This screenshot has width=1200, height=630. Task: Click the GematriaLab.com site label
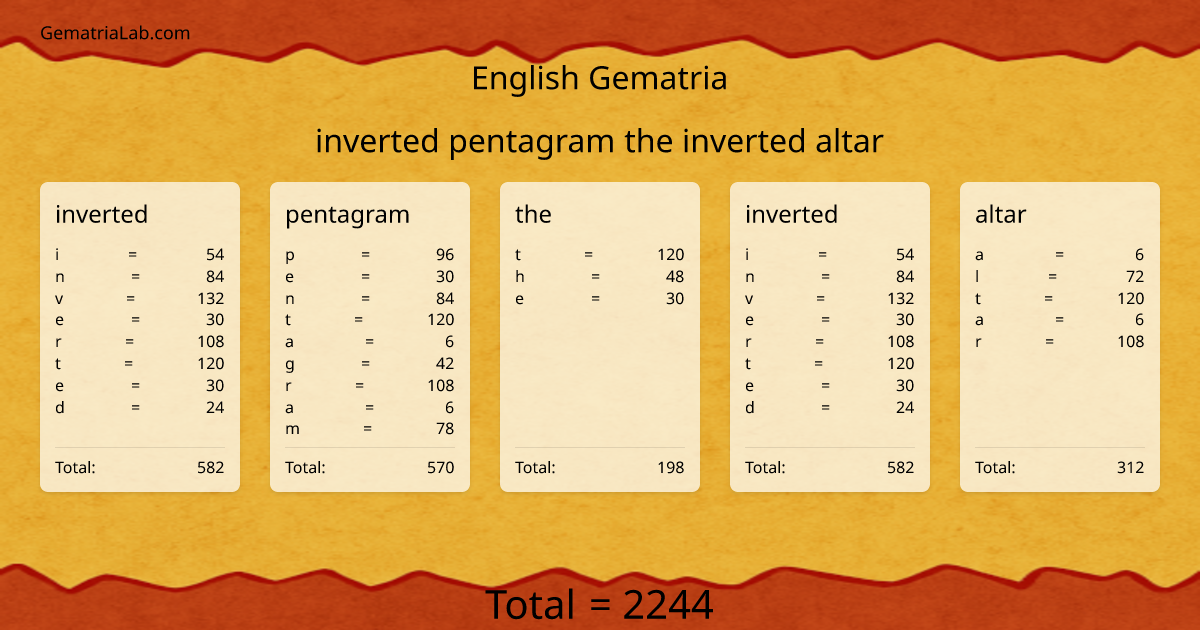115,33
